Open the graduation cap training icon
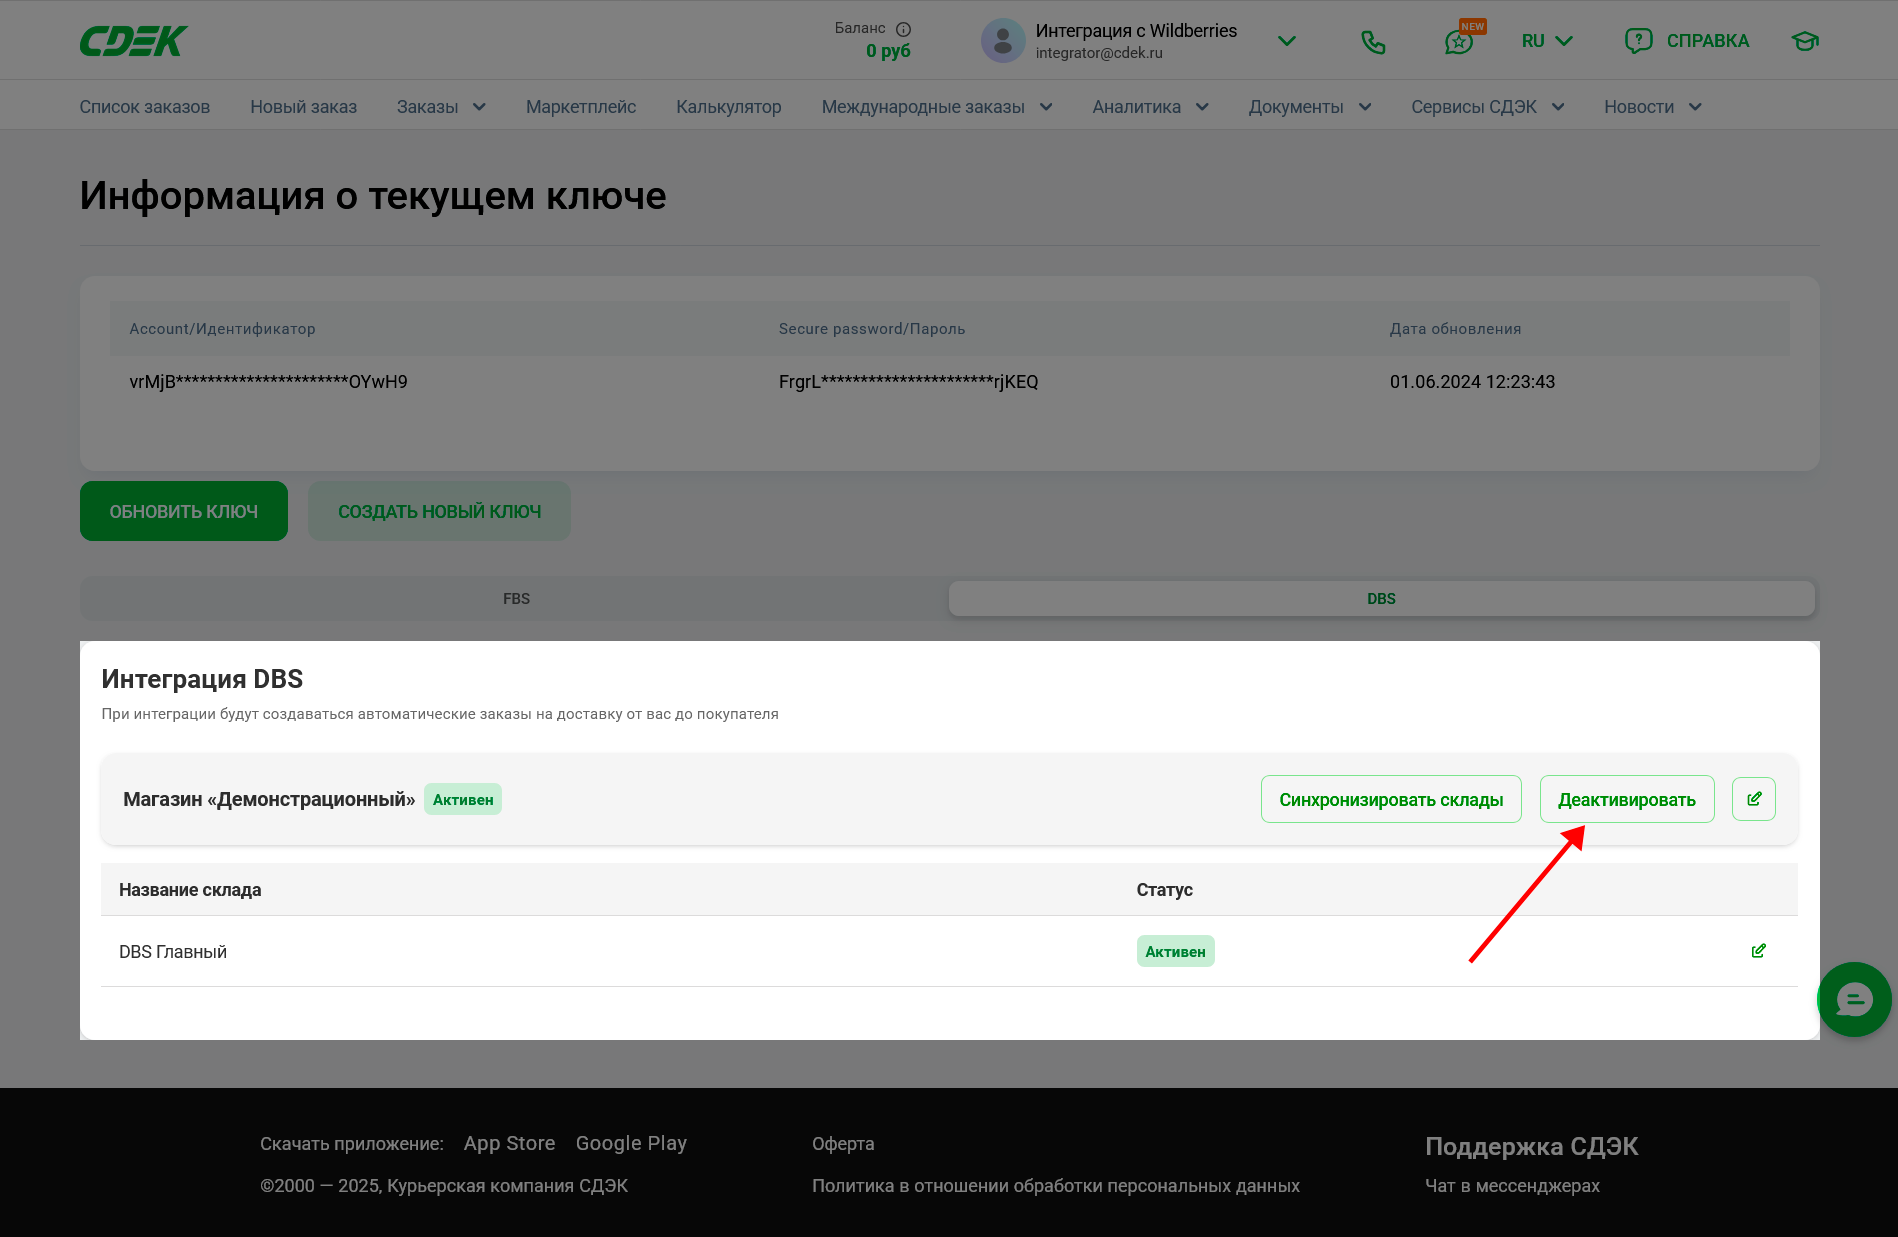The width and height of the screenshot is (1898, 1237). pyautogui.click(x=1804, y=41)
